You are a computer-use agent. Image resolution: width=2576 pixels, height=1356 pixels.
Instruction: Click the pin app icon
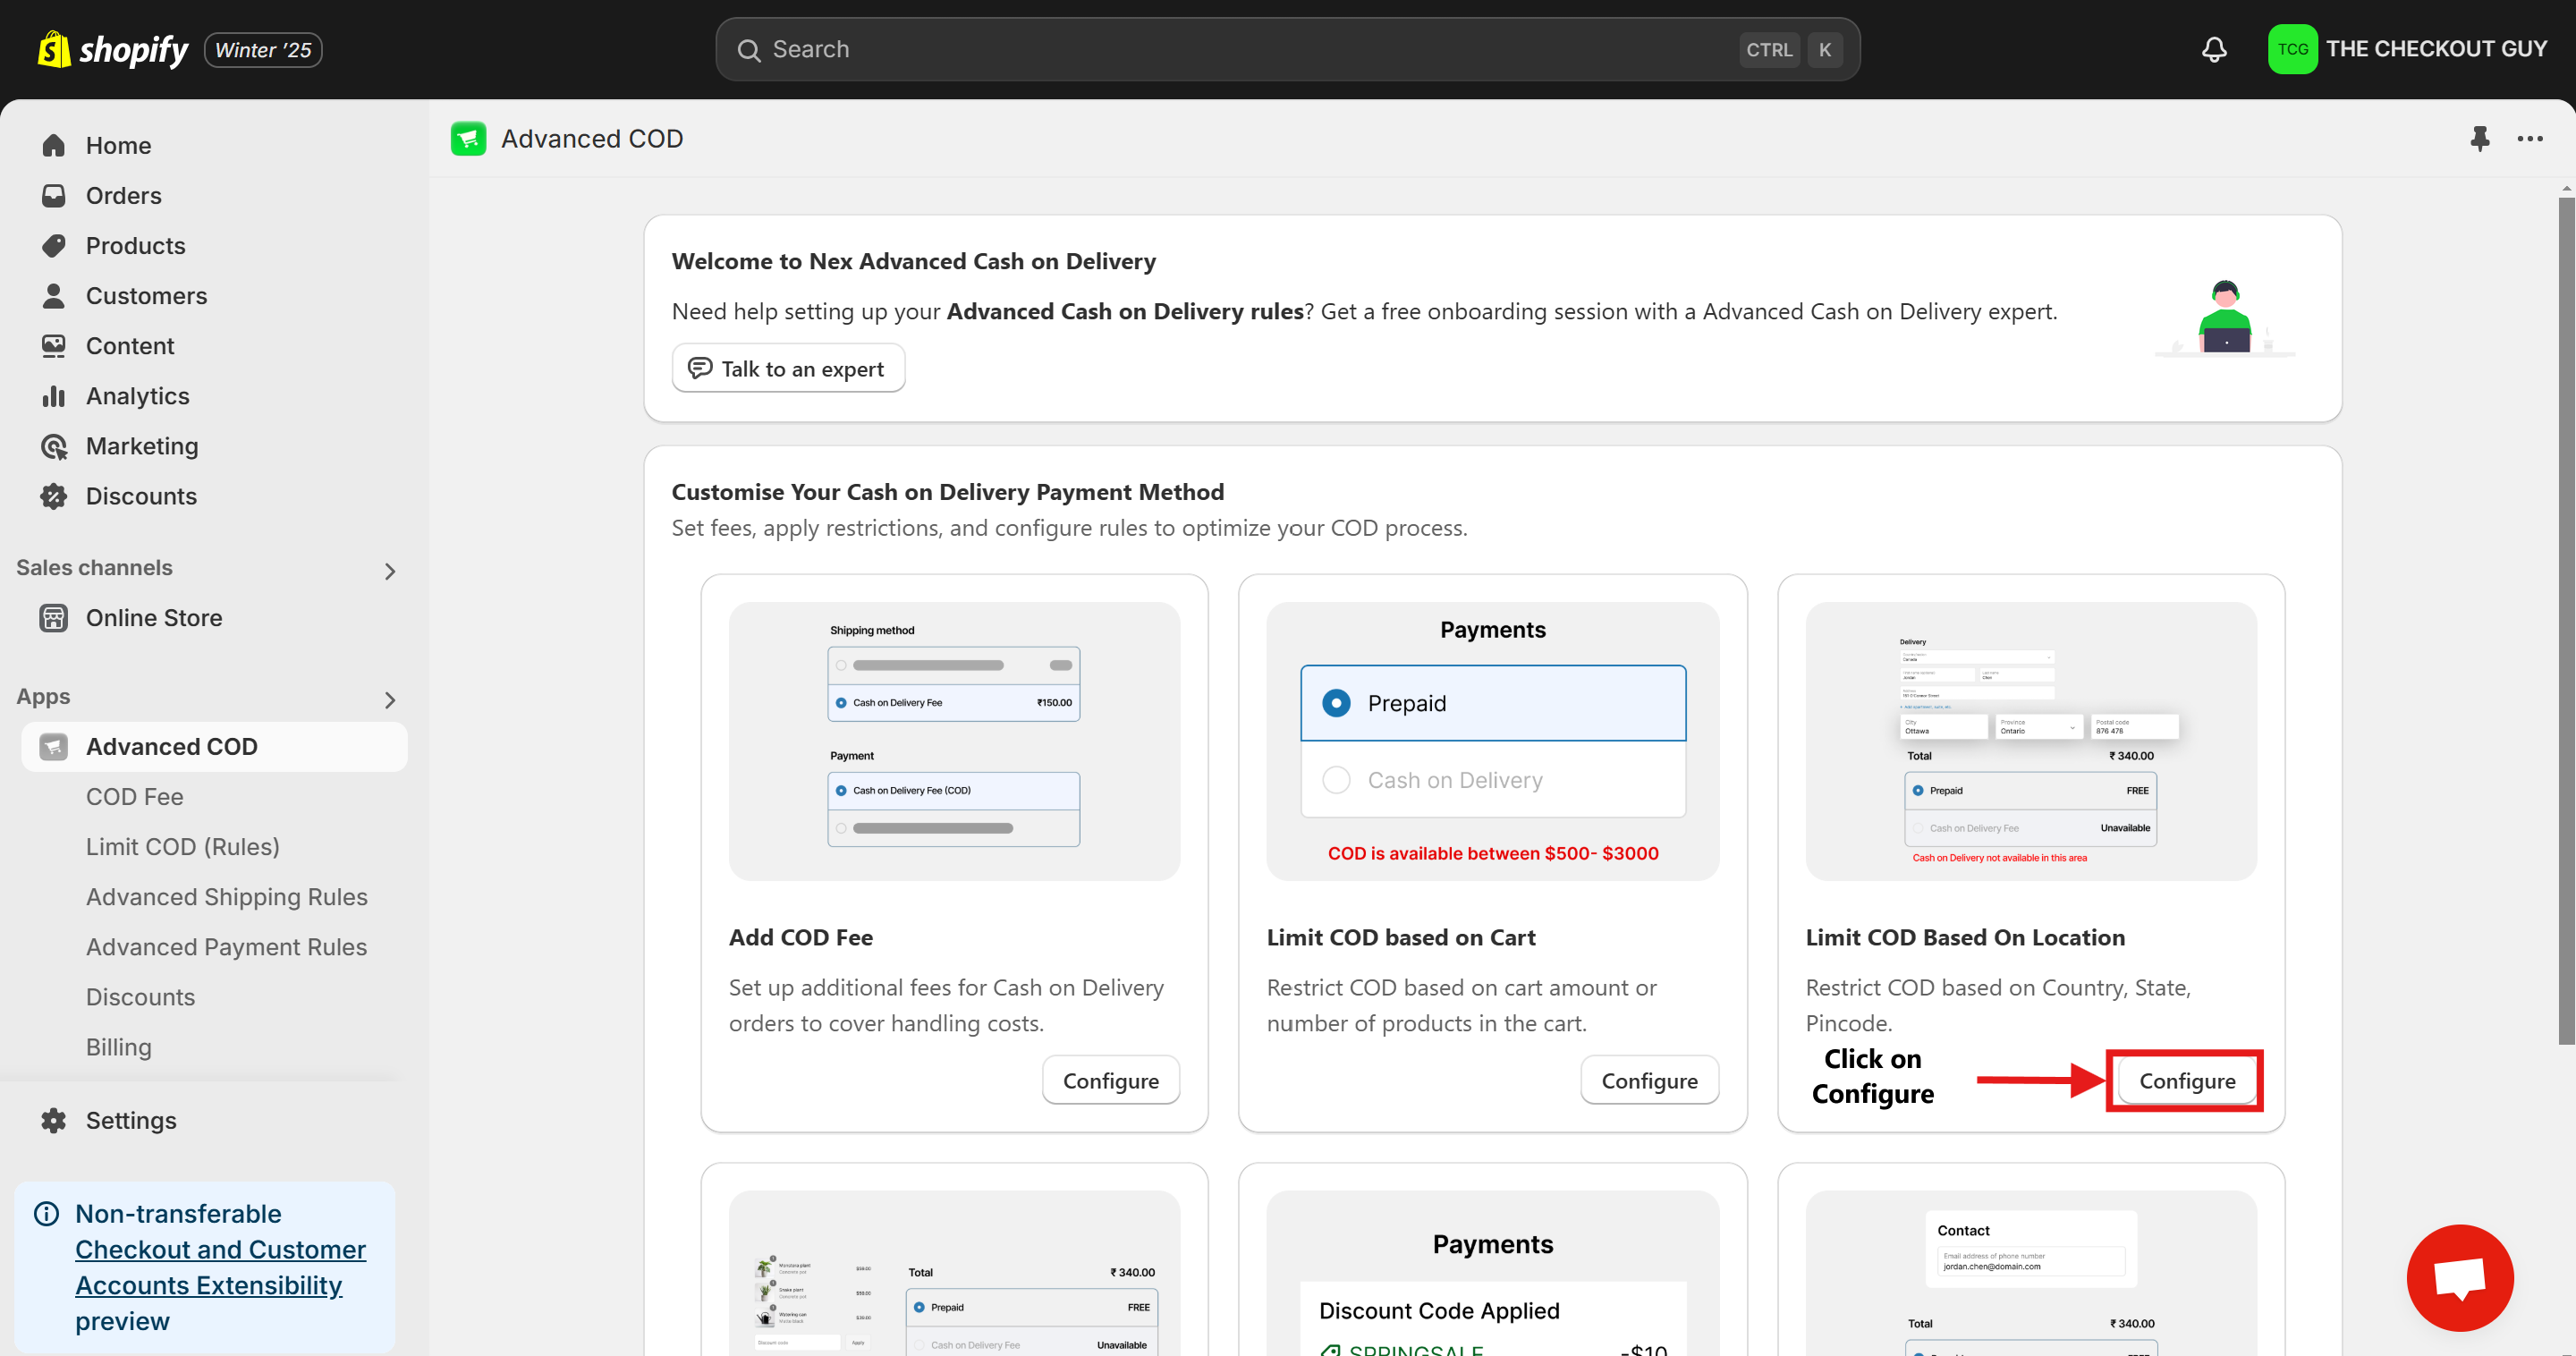point(2479,138)
